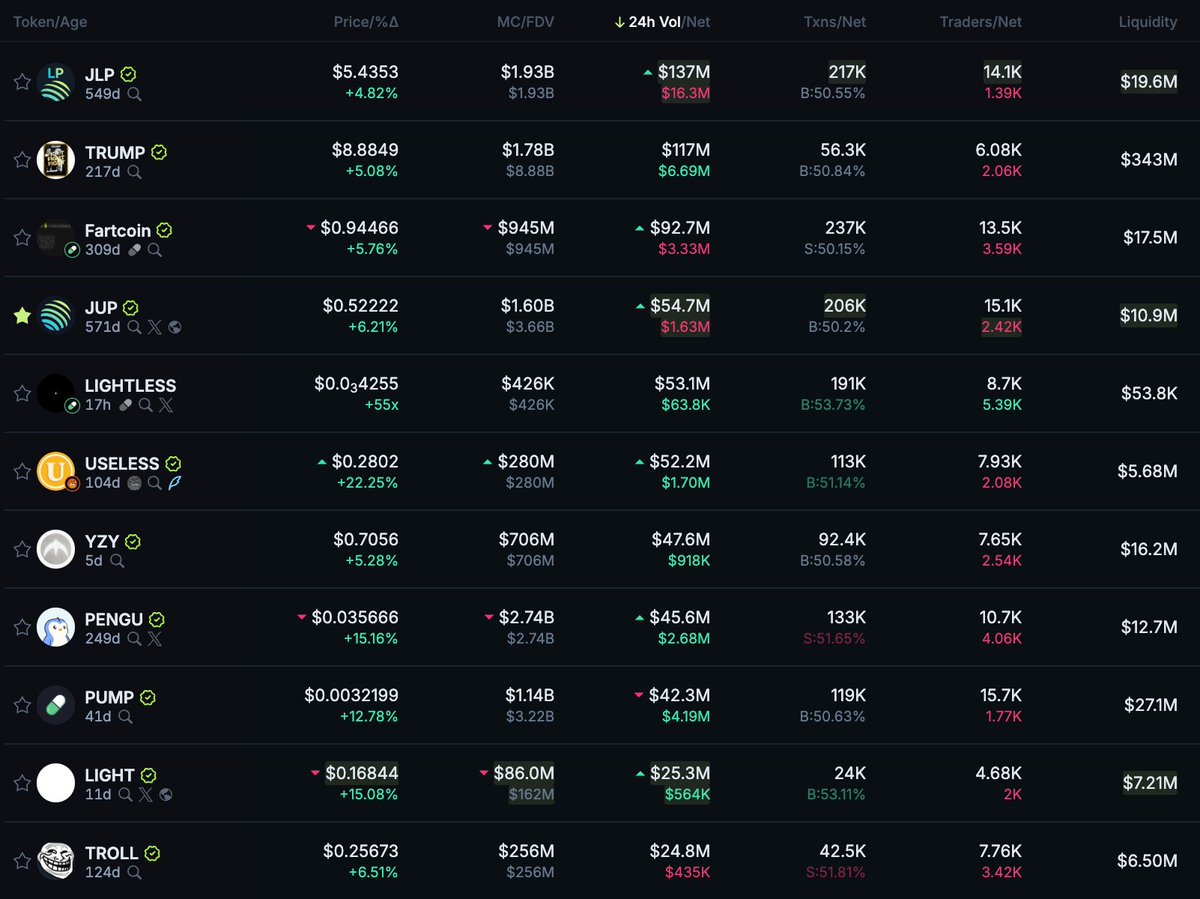This screenshot has height=899, width=1200.
Task: Open PUMP pill logo
Action: [x=56, y=706]
